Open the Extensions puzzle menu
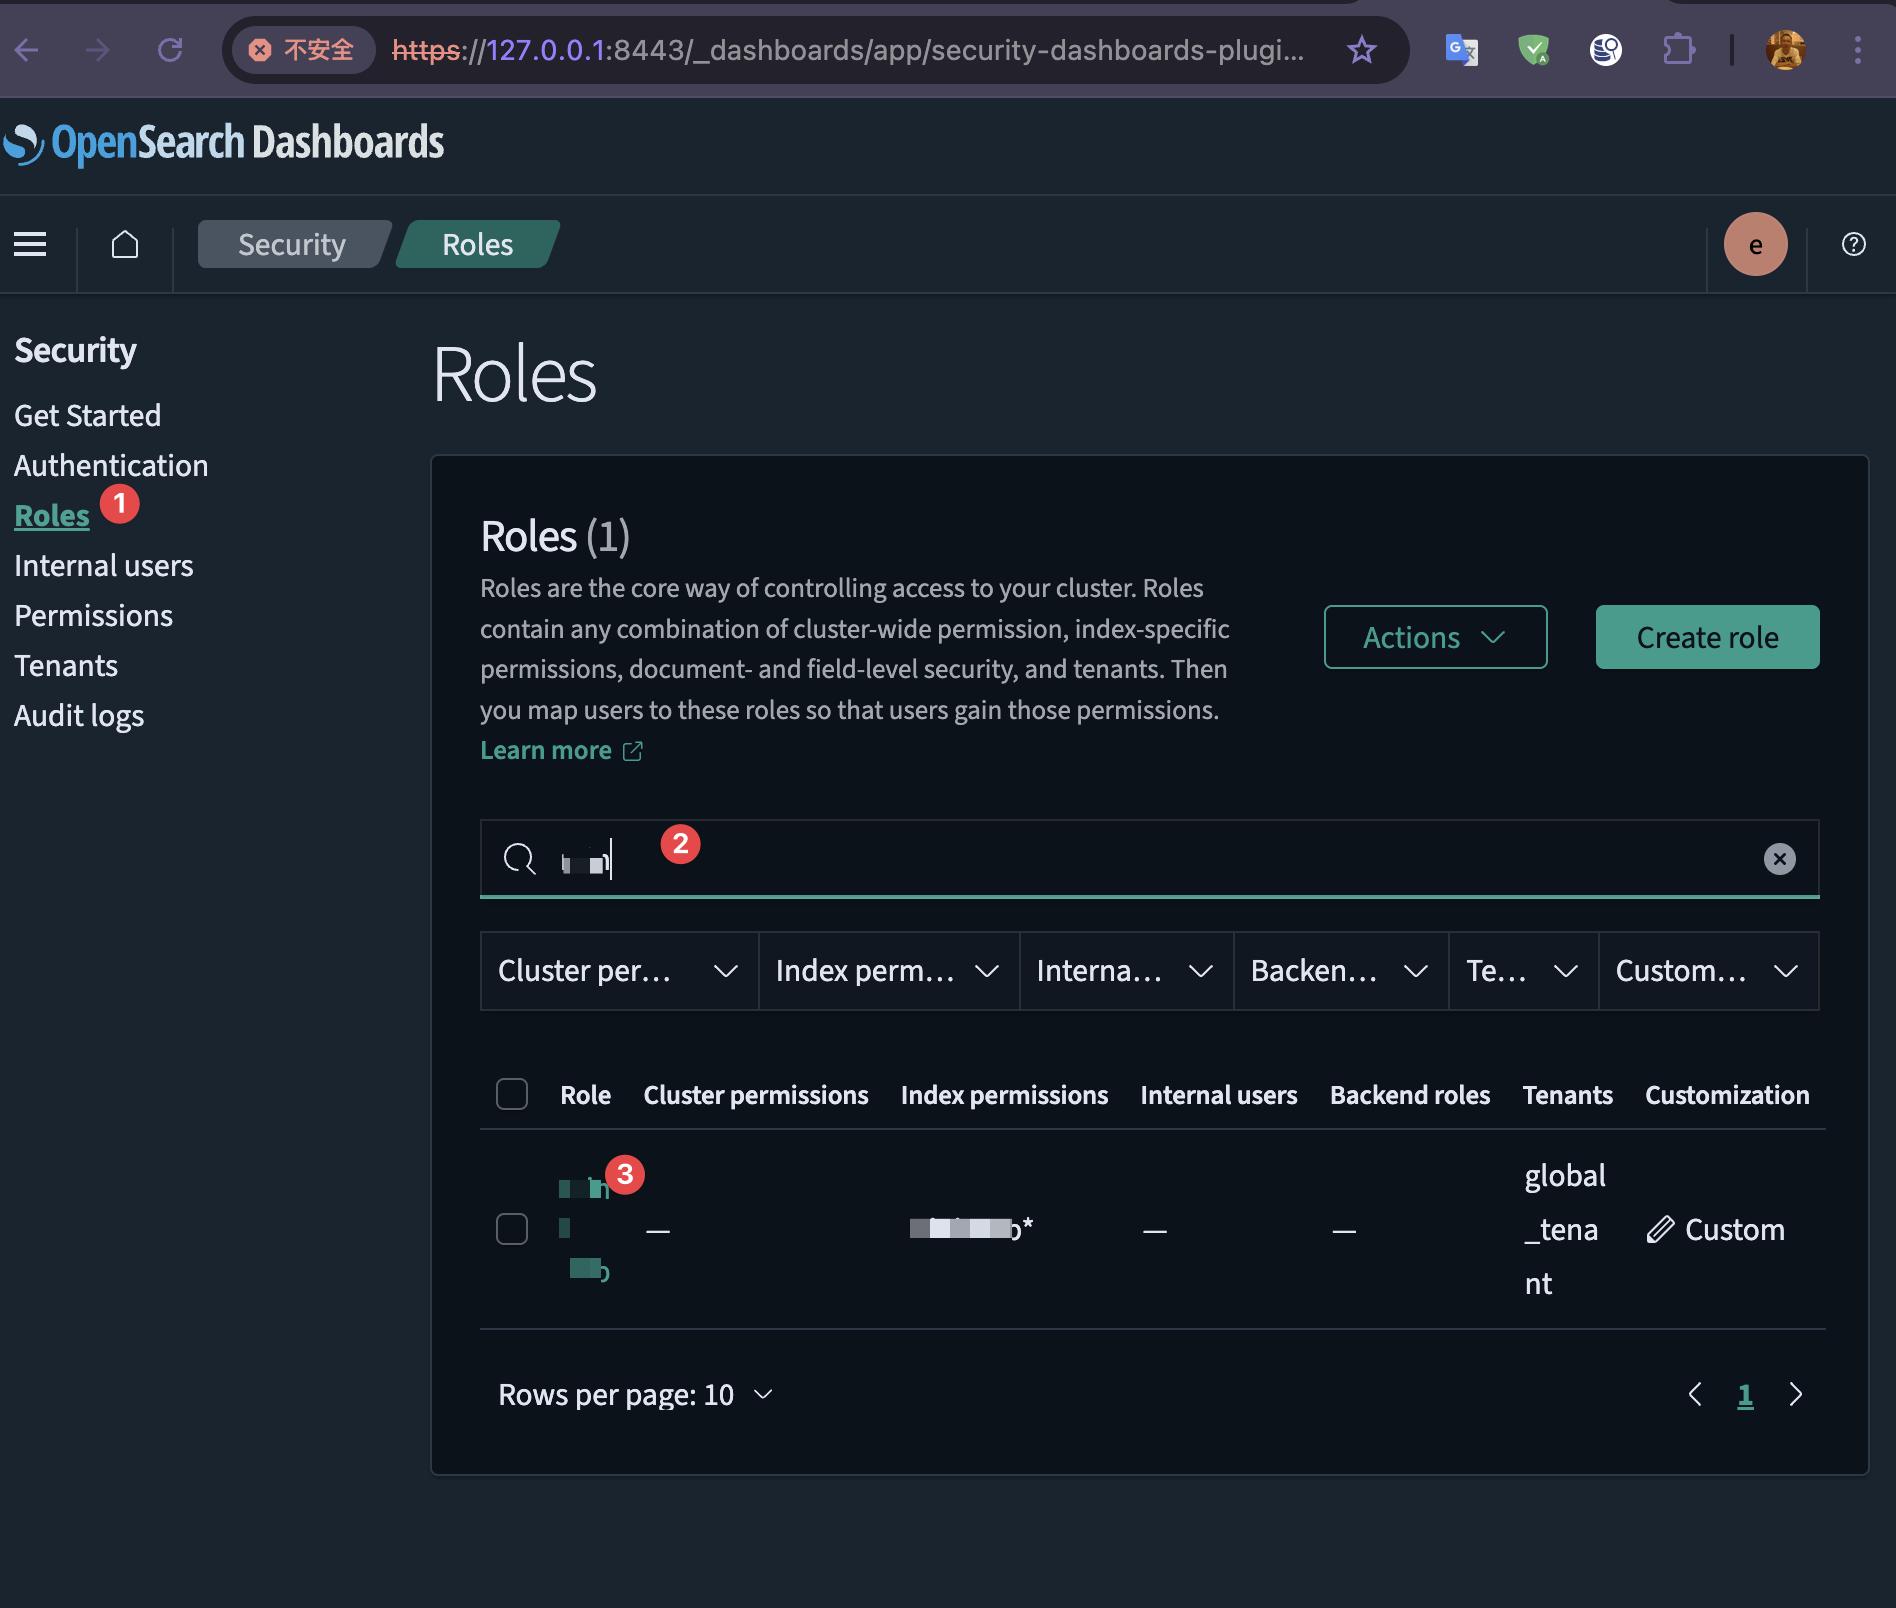The width and height of the screenshot is (1896, 1608). tap(1679, 49)
